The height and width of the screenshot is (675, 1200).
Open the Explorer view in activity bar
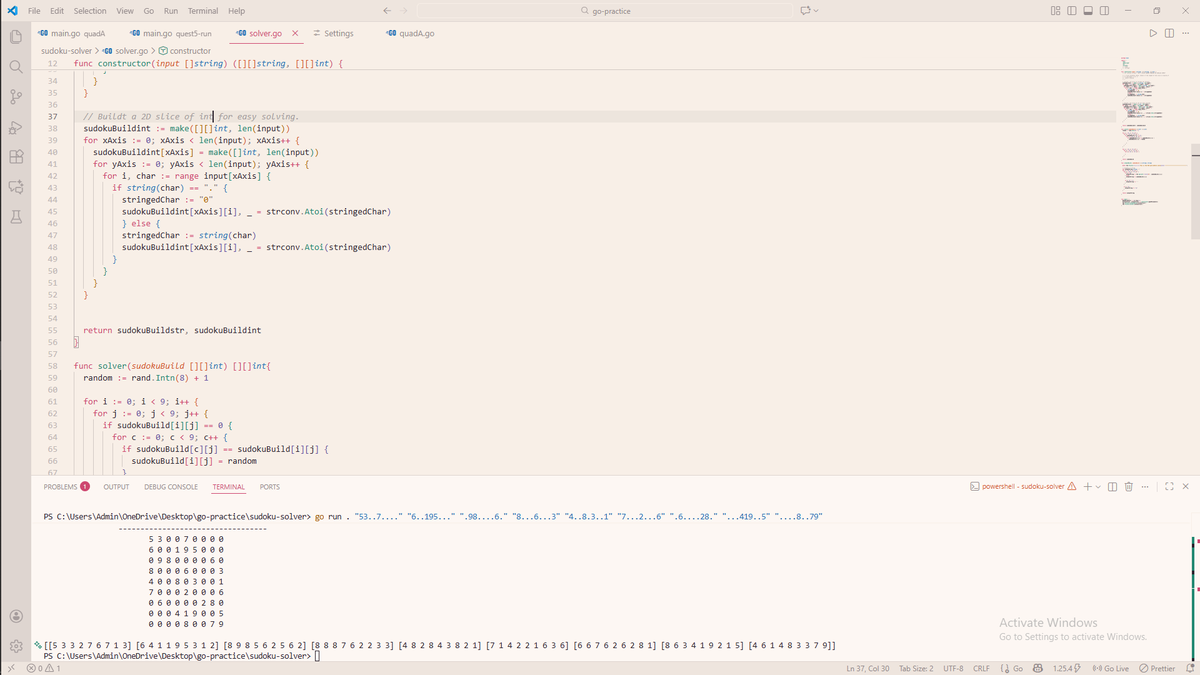(15, 37)
